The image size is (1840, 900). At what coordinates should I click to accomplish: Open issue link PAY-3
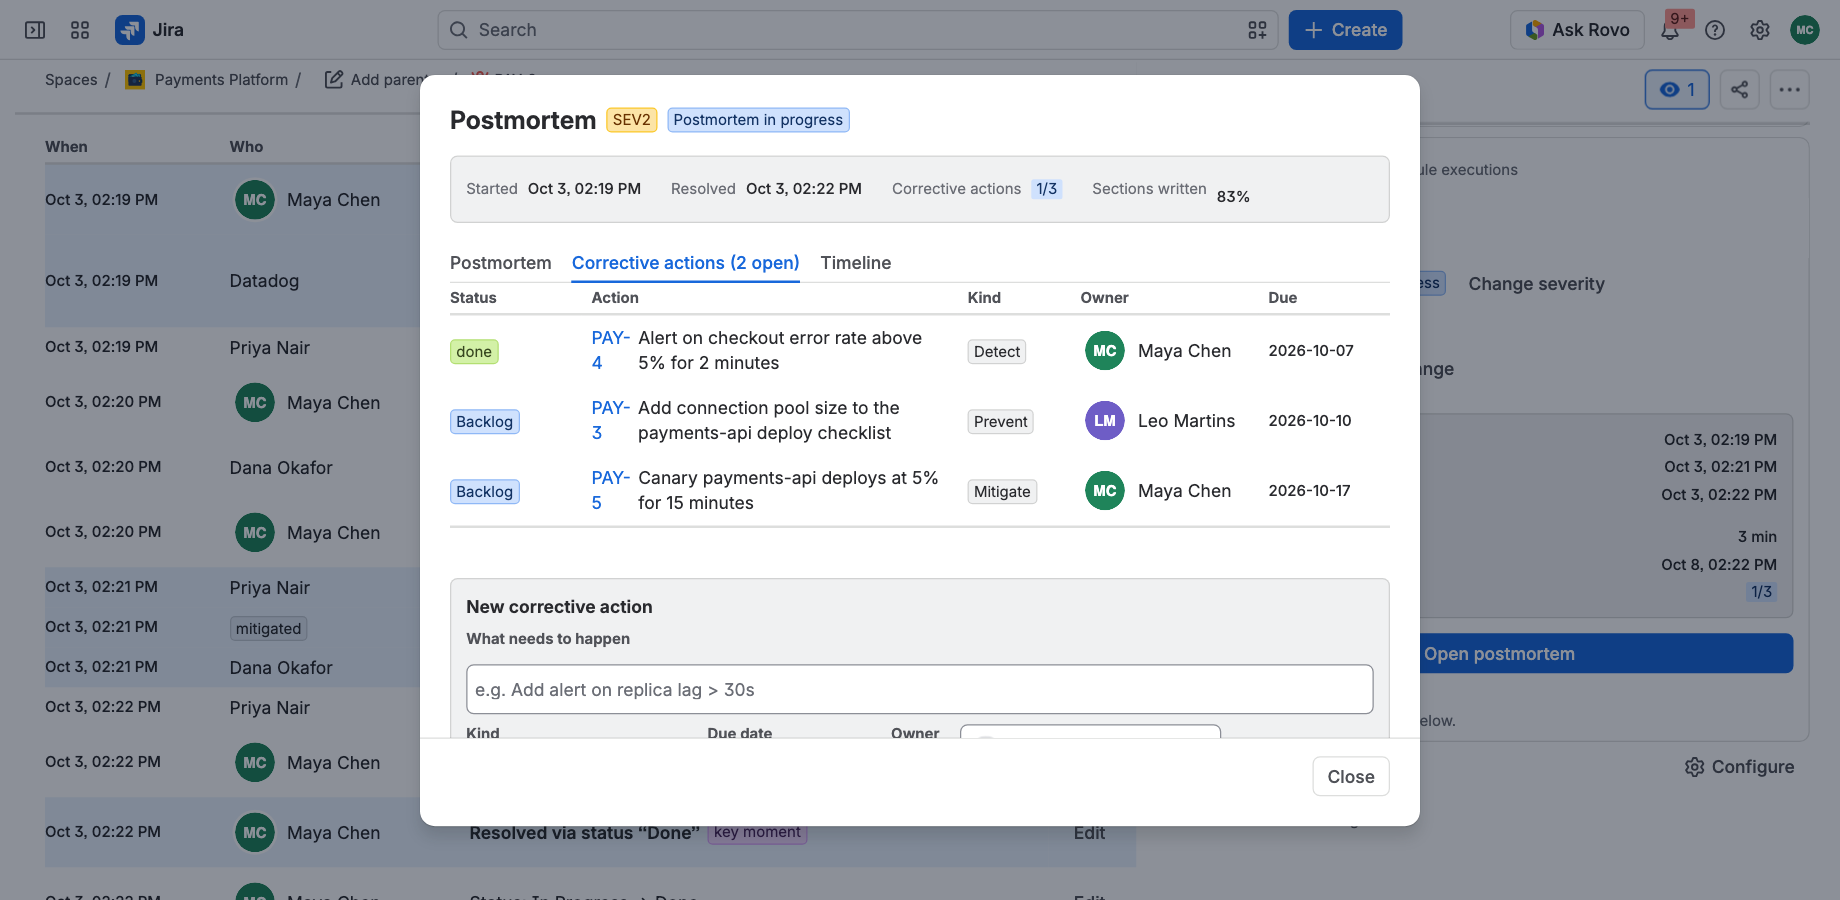pos(610,421)
